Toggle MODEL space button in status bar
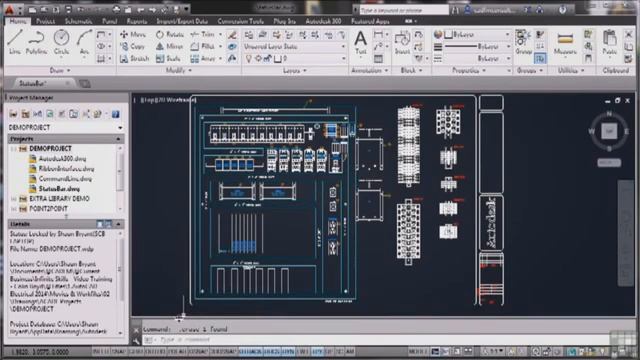The width and height of the screenshot is (640, 360). [x=418, y=351]
